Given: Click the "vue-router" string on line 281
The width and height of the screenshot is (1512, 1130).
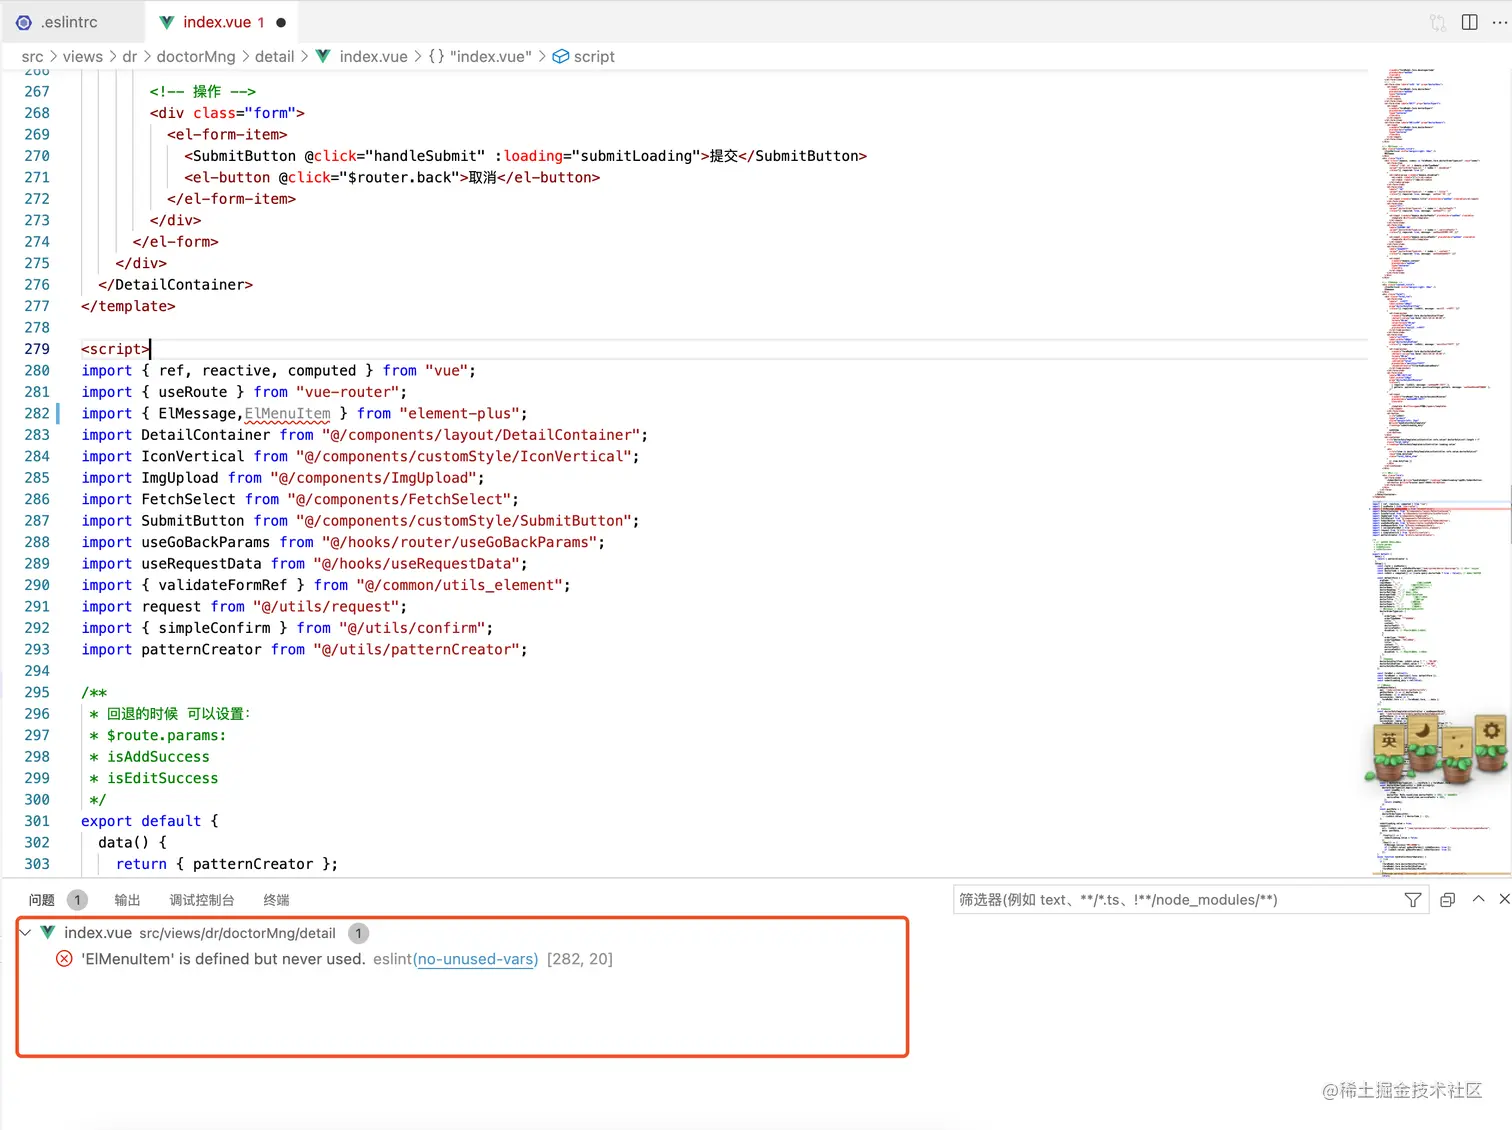Looking at the screenshot, I should (347, 392).
